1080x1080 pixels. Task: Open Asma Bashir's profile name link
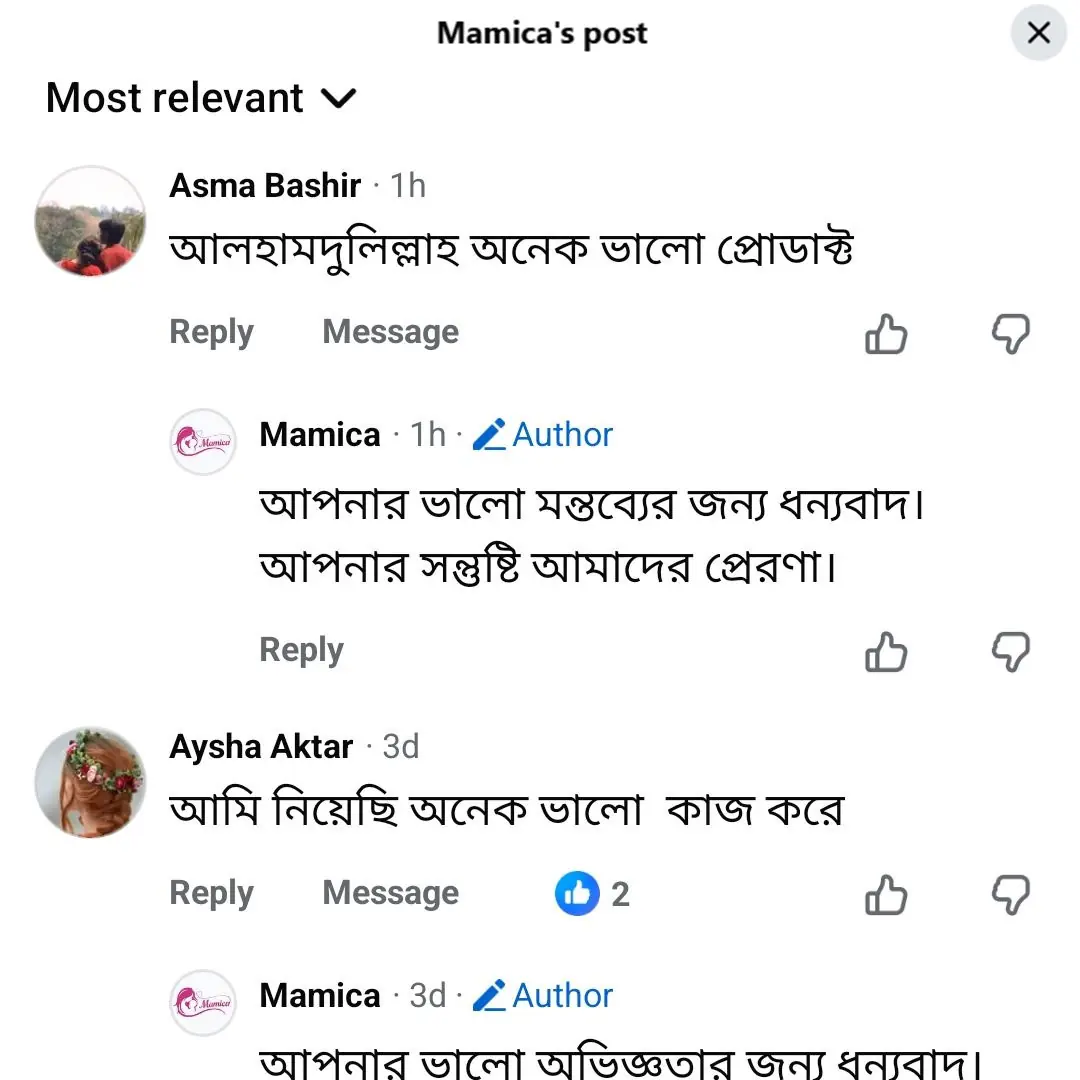click(x=265, y=186)
